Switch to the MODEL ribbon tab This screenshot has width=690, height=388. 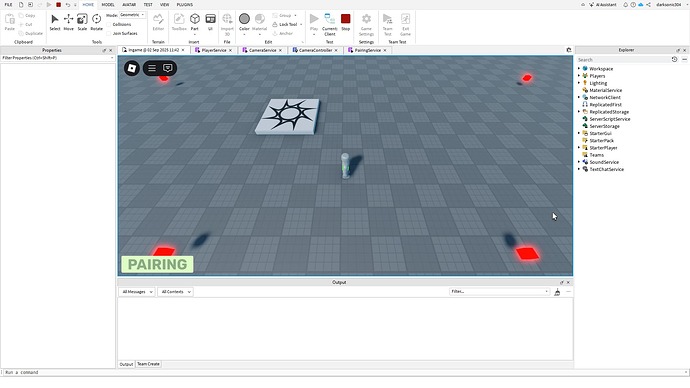(108, 4)
